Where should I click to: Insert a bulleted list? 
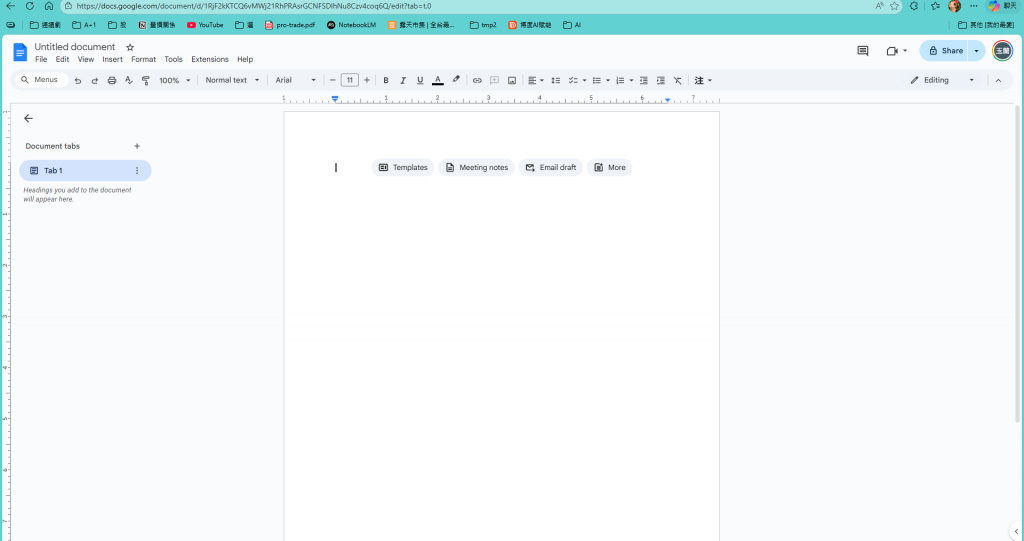(x=596, y=80)
